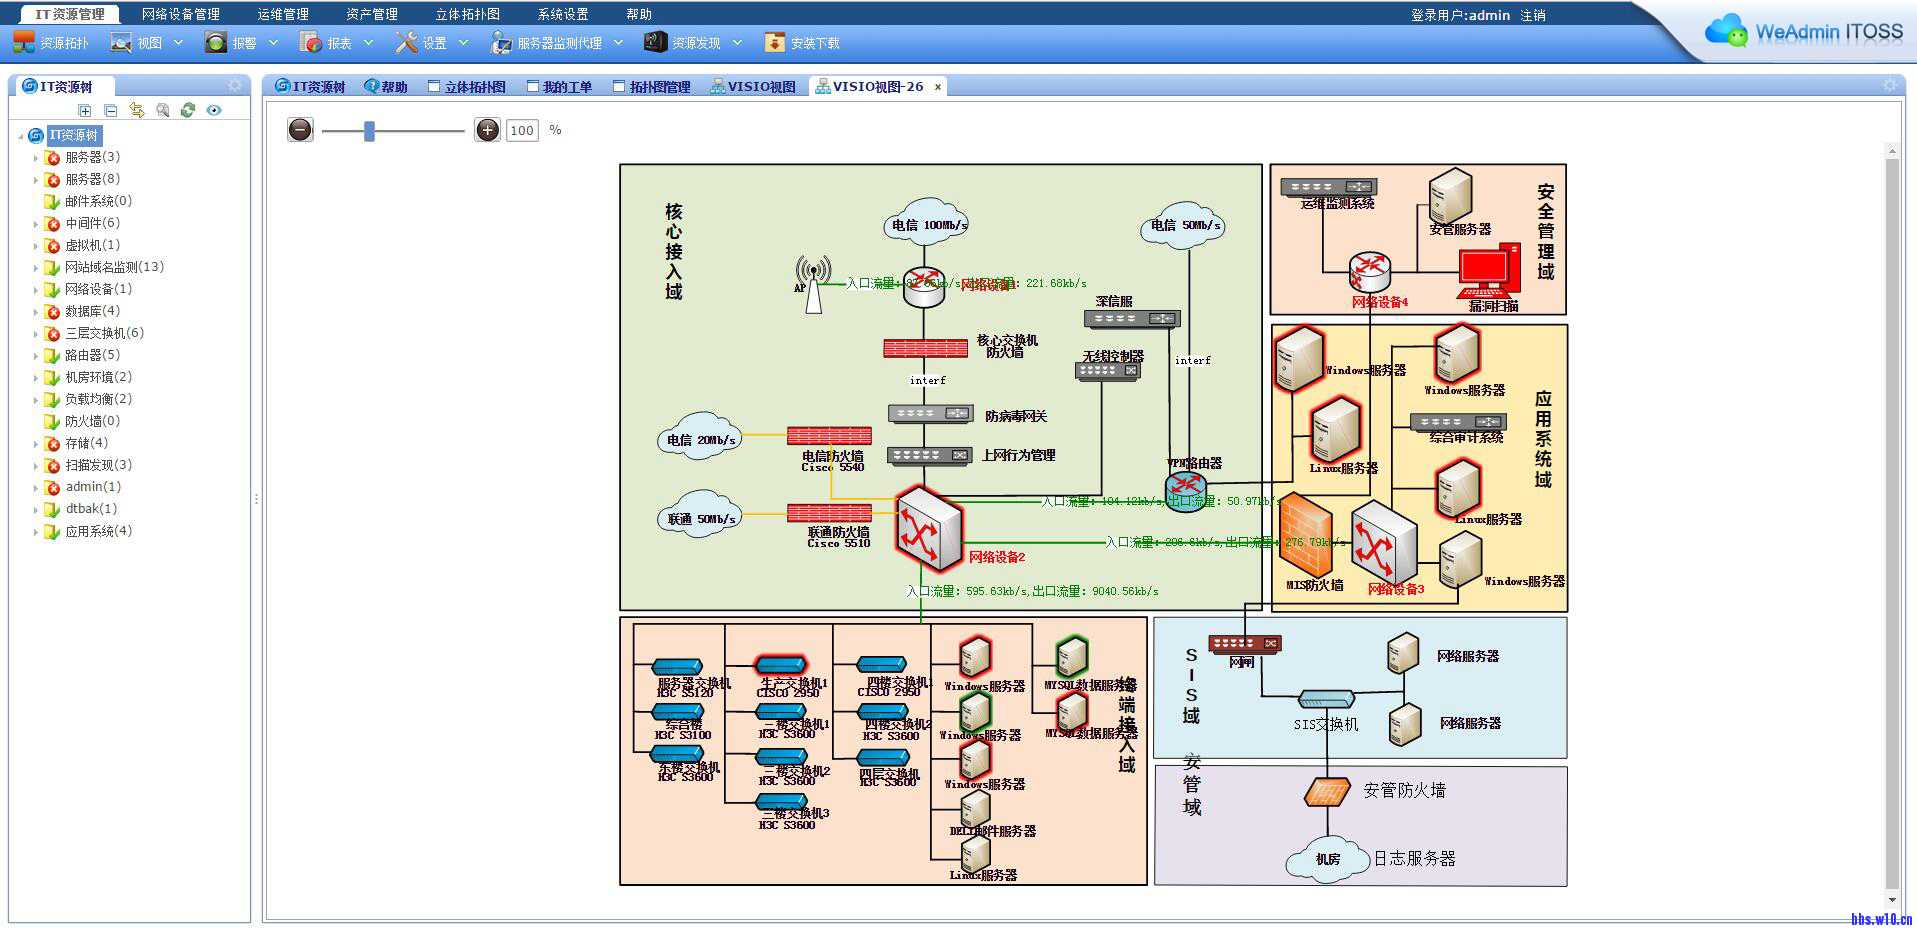Screen dimensions: 1917x930
Task: Click expand-all icon in IT资源树 toolbar
Action: 85,111
